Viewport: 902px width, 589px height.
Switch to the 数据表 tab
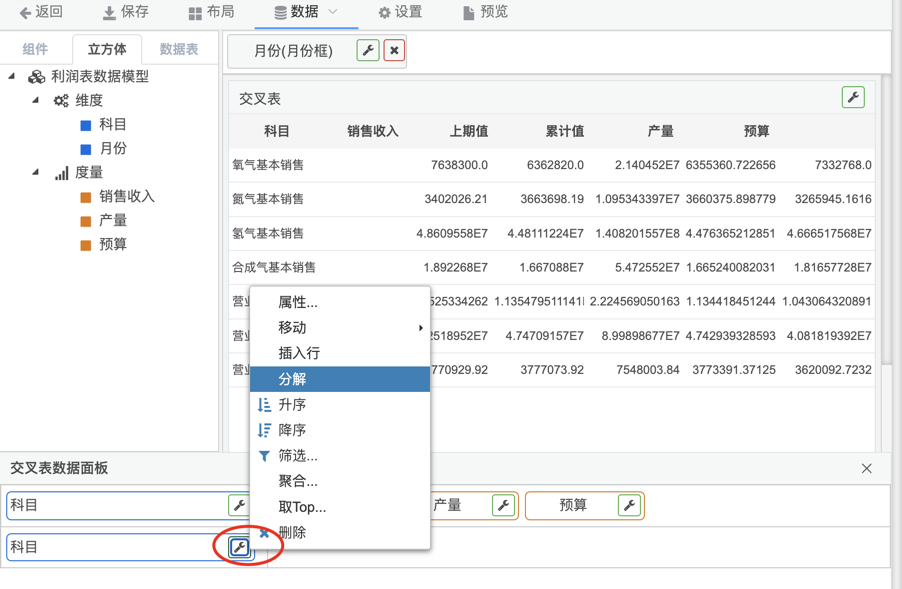[x=179, y=49]
